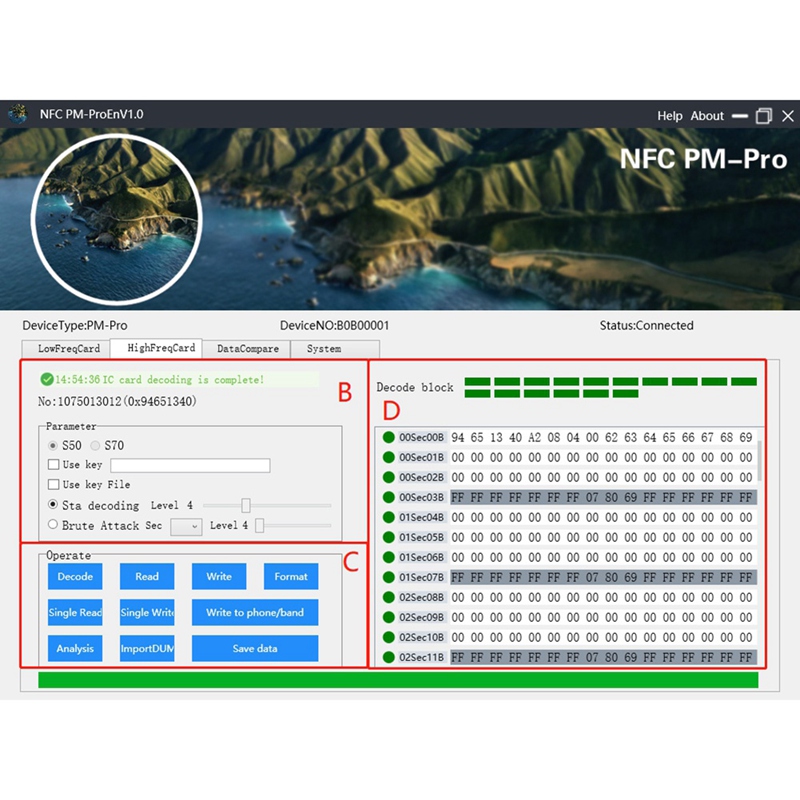Image resolution: width=800 pixels, height=800 pixels.
Task: Enable the Use key File checkbox
Action: coord(53,484)
